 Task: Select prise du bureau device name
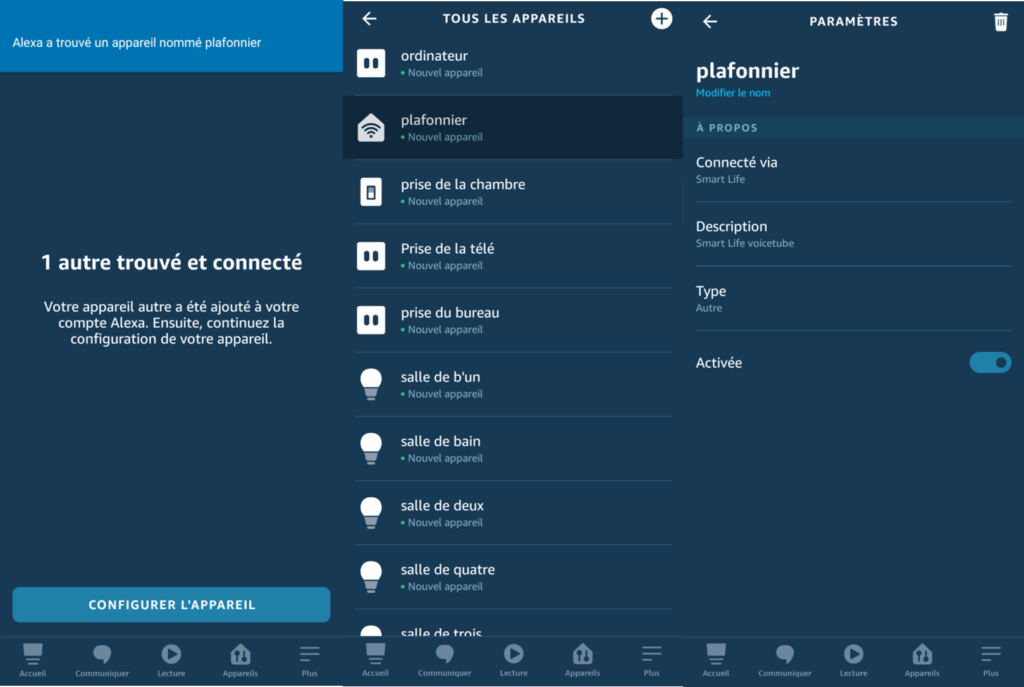click(x=450, y=313)
